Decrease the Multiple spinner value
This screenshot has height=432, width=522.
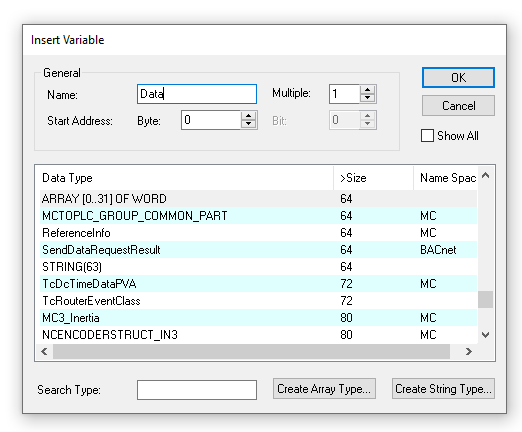(x=367, y=98)
